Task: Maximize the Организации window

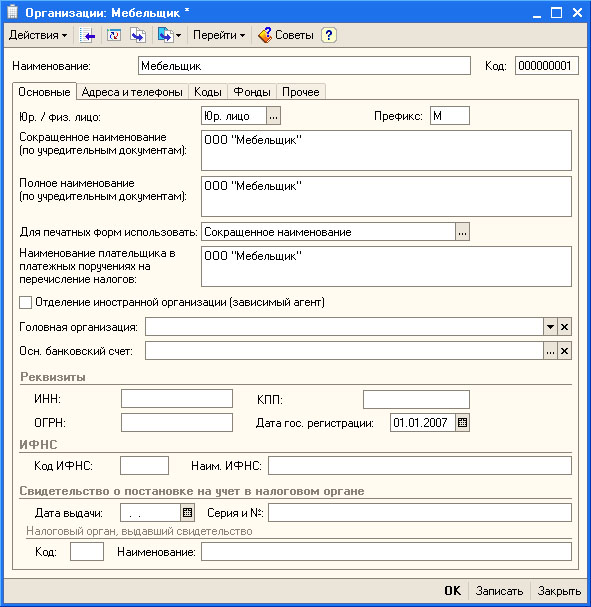Action: point(557,13)
